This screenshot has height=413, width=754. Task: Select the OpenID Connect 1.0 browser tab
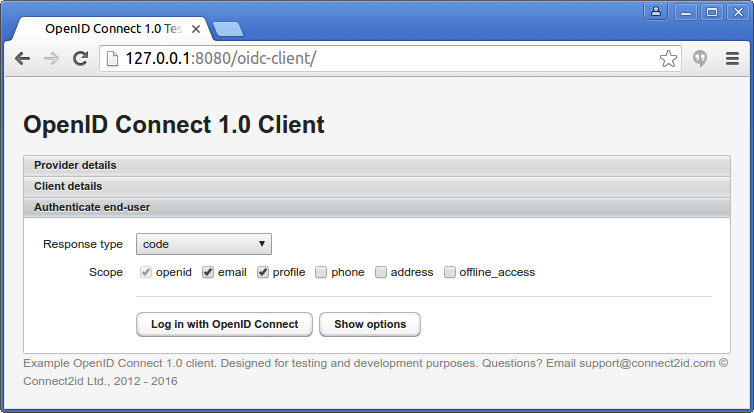tap(110, 29)
